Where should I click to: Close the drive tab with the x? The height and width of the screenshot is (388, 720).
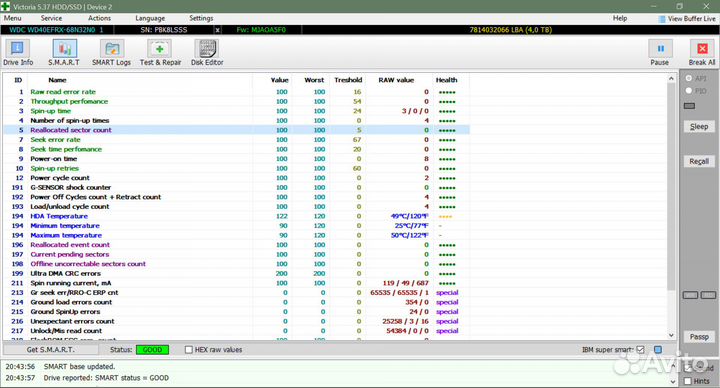pyautogui.click(x=218, y=30)
